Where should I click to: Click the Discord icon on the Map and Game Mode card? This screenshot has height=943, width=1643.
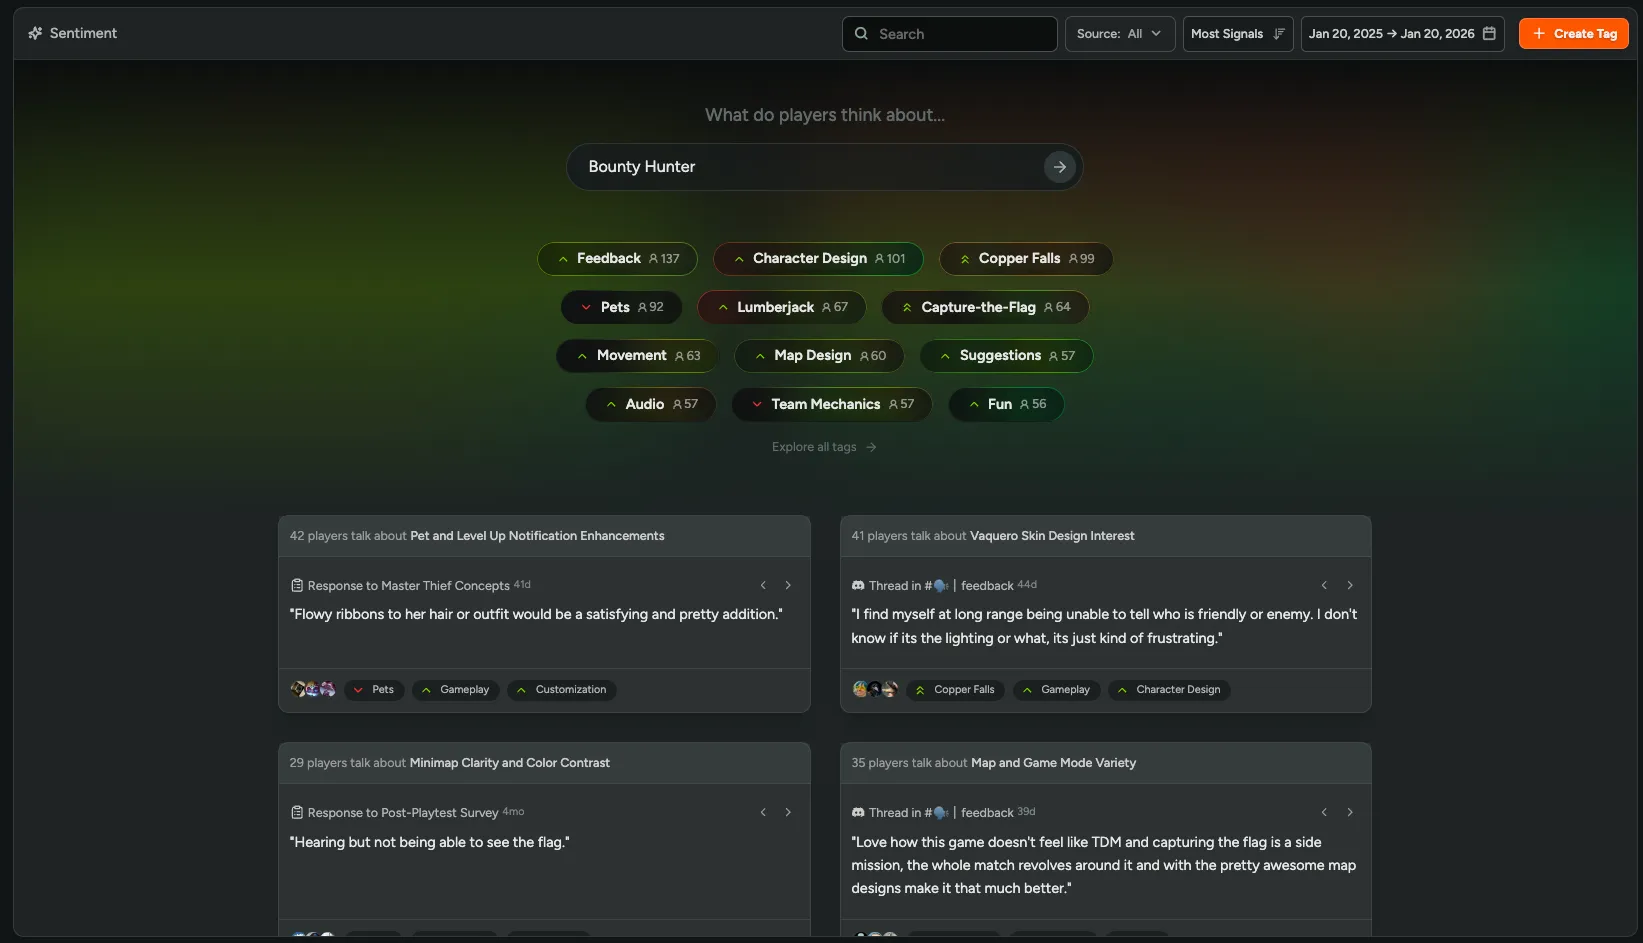(x=857, y=812)
